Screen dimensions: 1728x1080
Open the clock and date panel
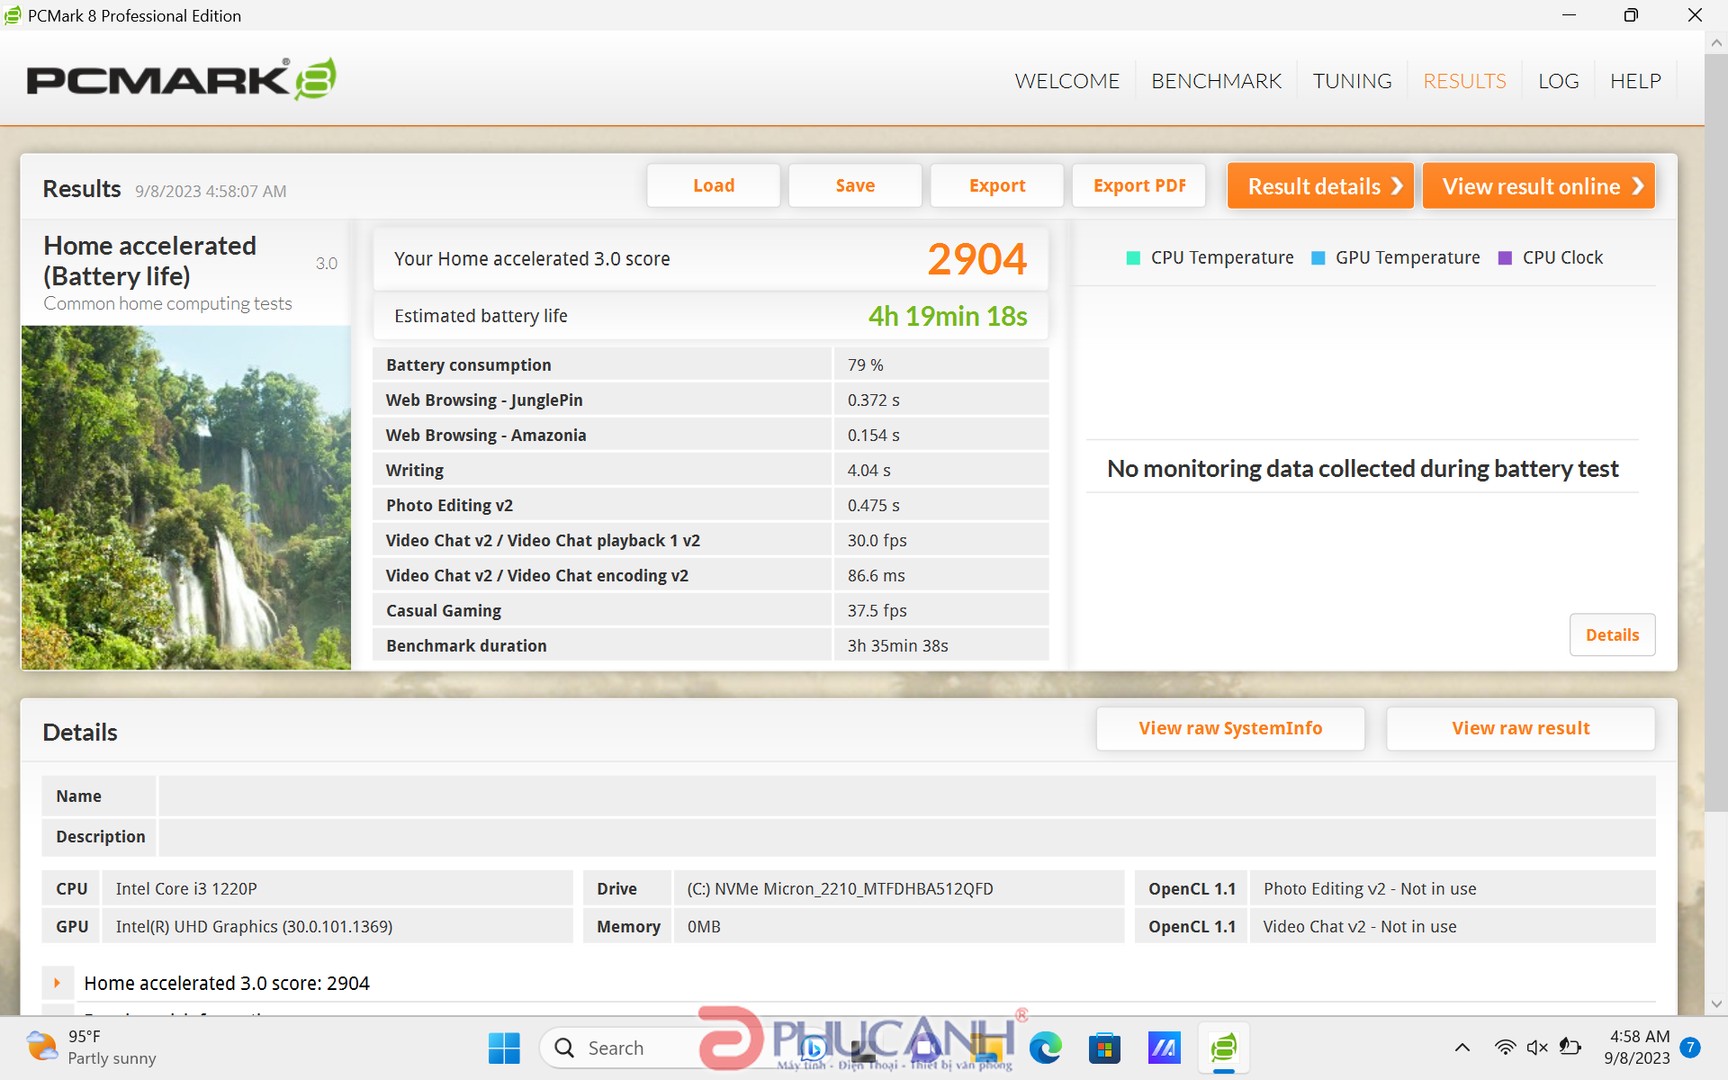[1638, 1048]
